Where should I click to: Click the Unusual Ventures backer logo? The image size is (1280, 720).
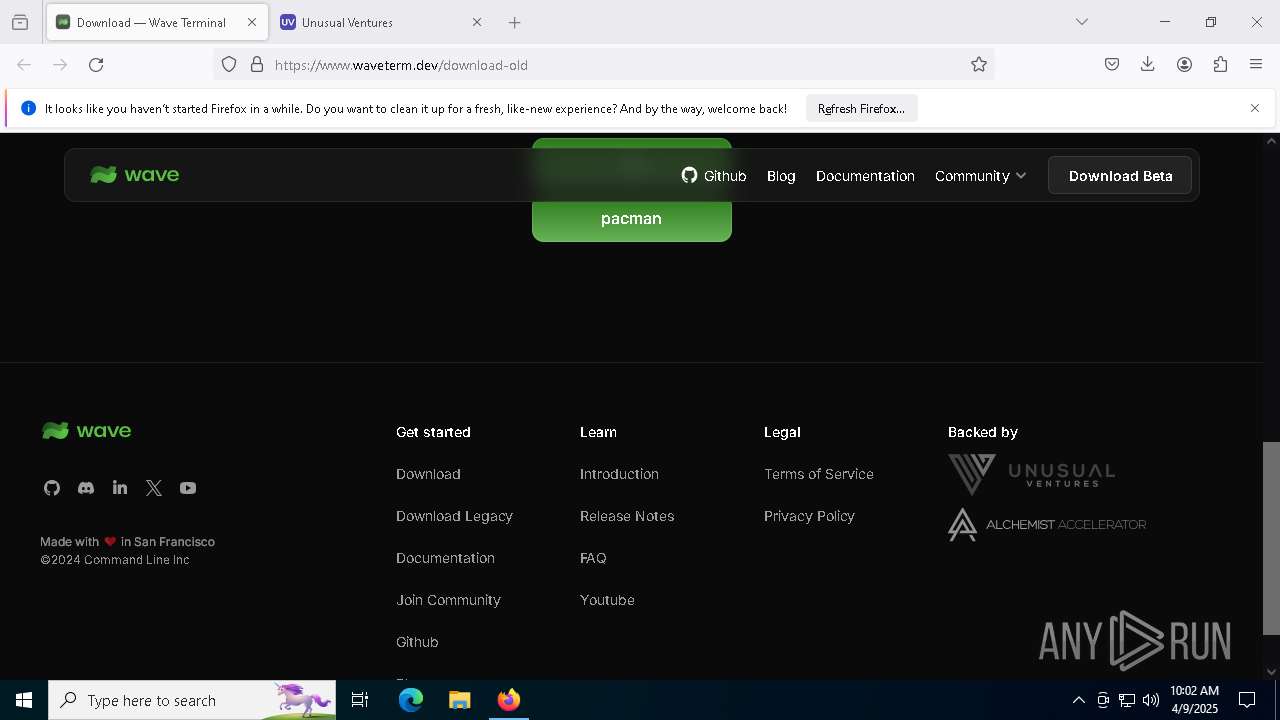point(1031,474)
